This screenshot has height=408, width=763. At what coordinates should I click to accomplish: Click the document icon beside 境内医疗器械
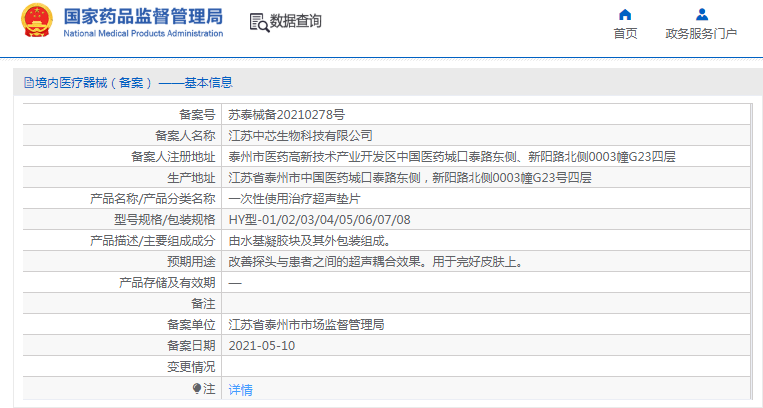click(x=29, y=83)
